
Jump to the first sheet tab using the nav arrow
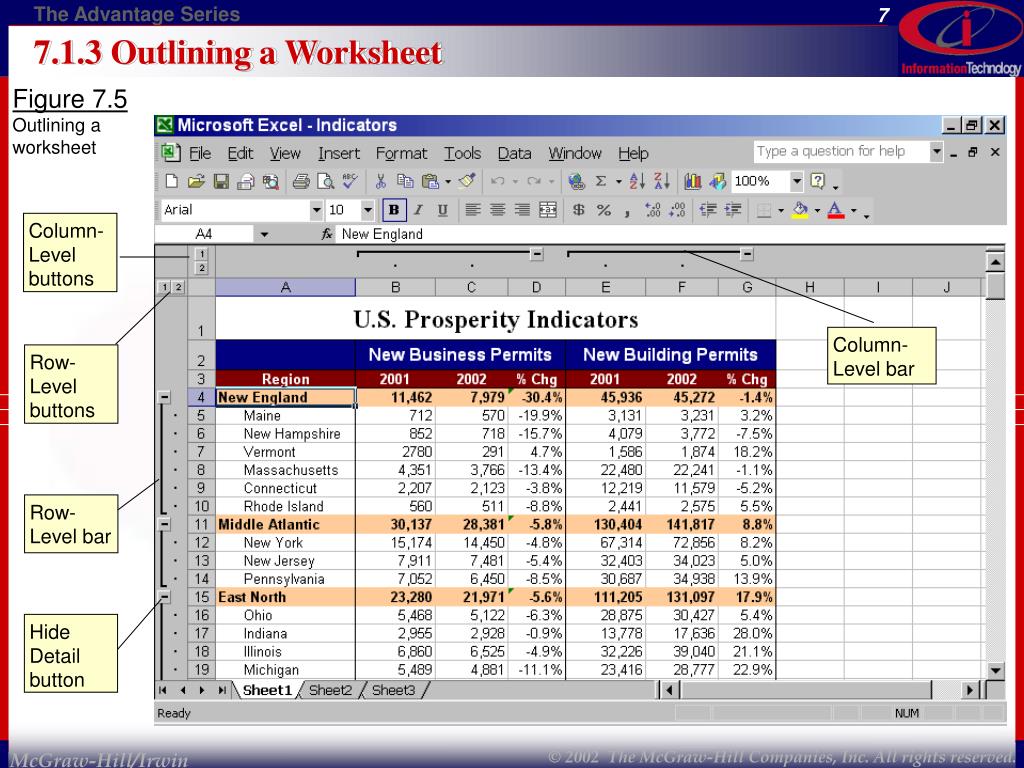(x=163, y=690)
